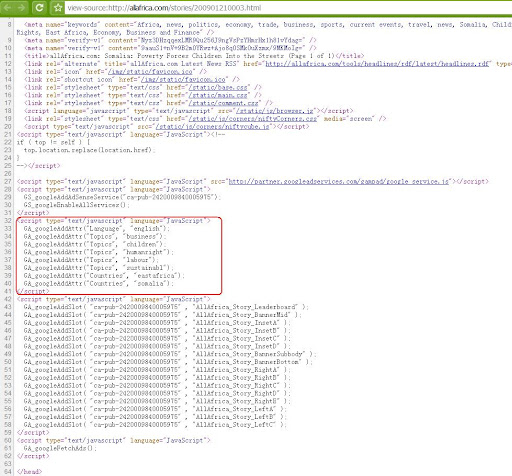The width and height of the screenshot is (512, 476).
Task: Click the Language "english" attribute line
Action: 97,229
